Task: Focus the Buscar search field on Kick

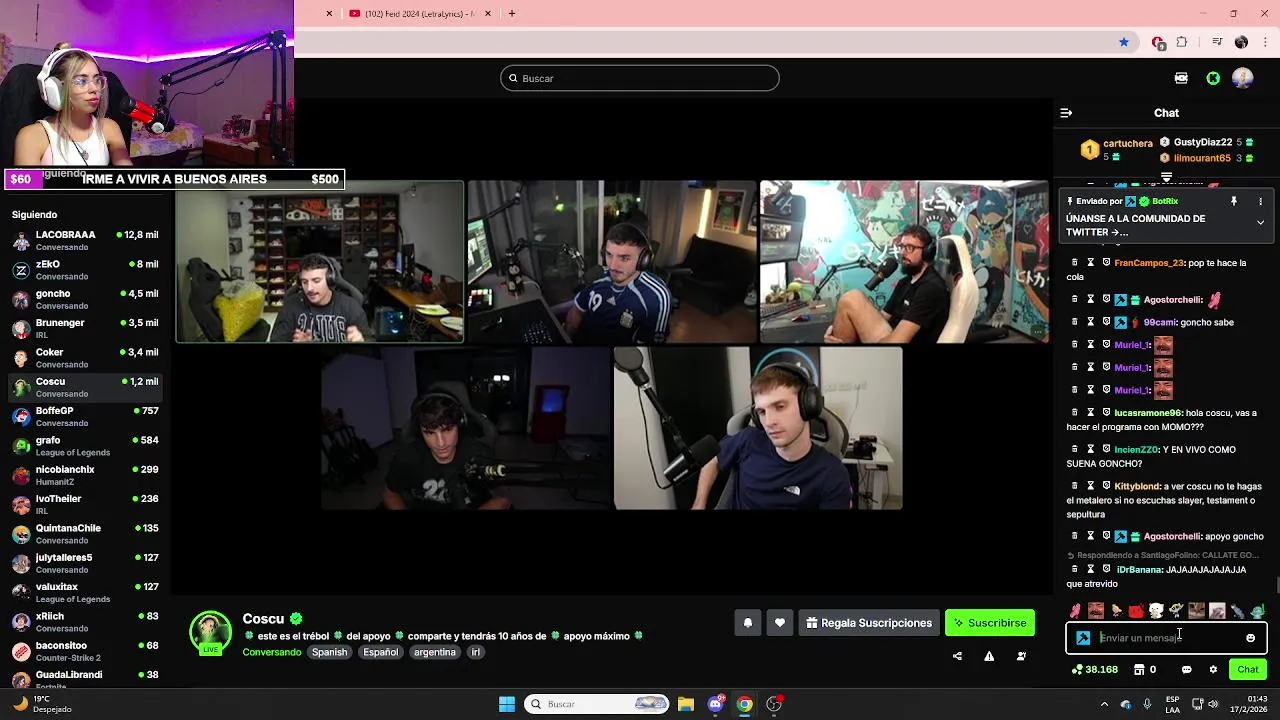Action: (x=640, y=78)
